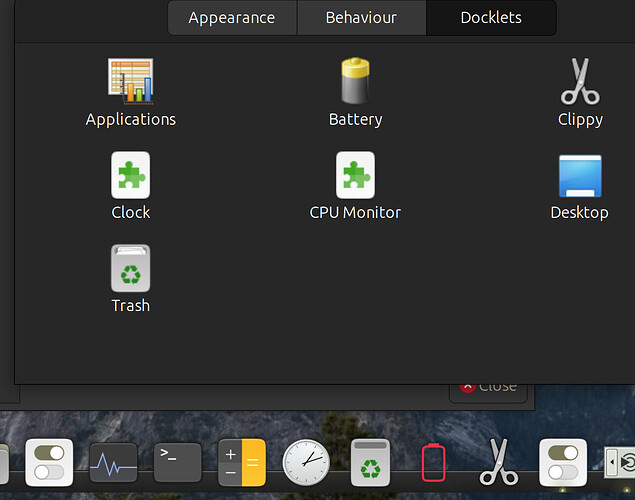Click the Trash label text

130,306
